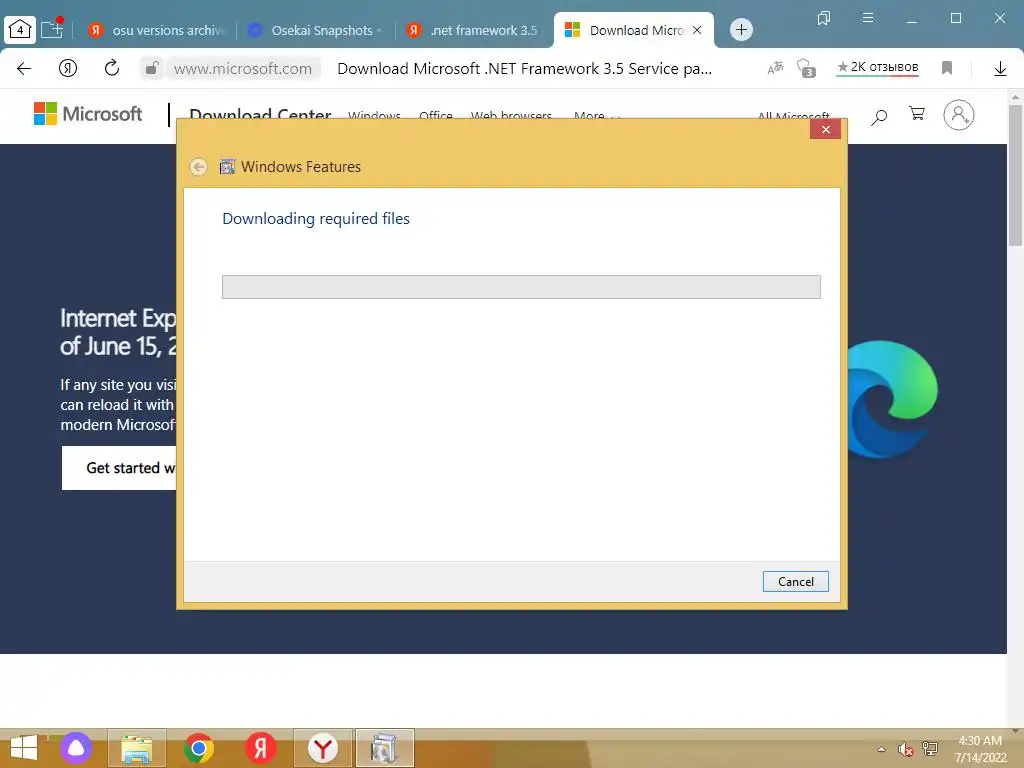
Task: Open the browser hamburger menu
Action: tap(868, 18)
